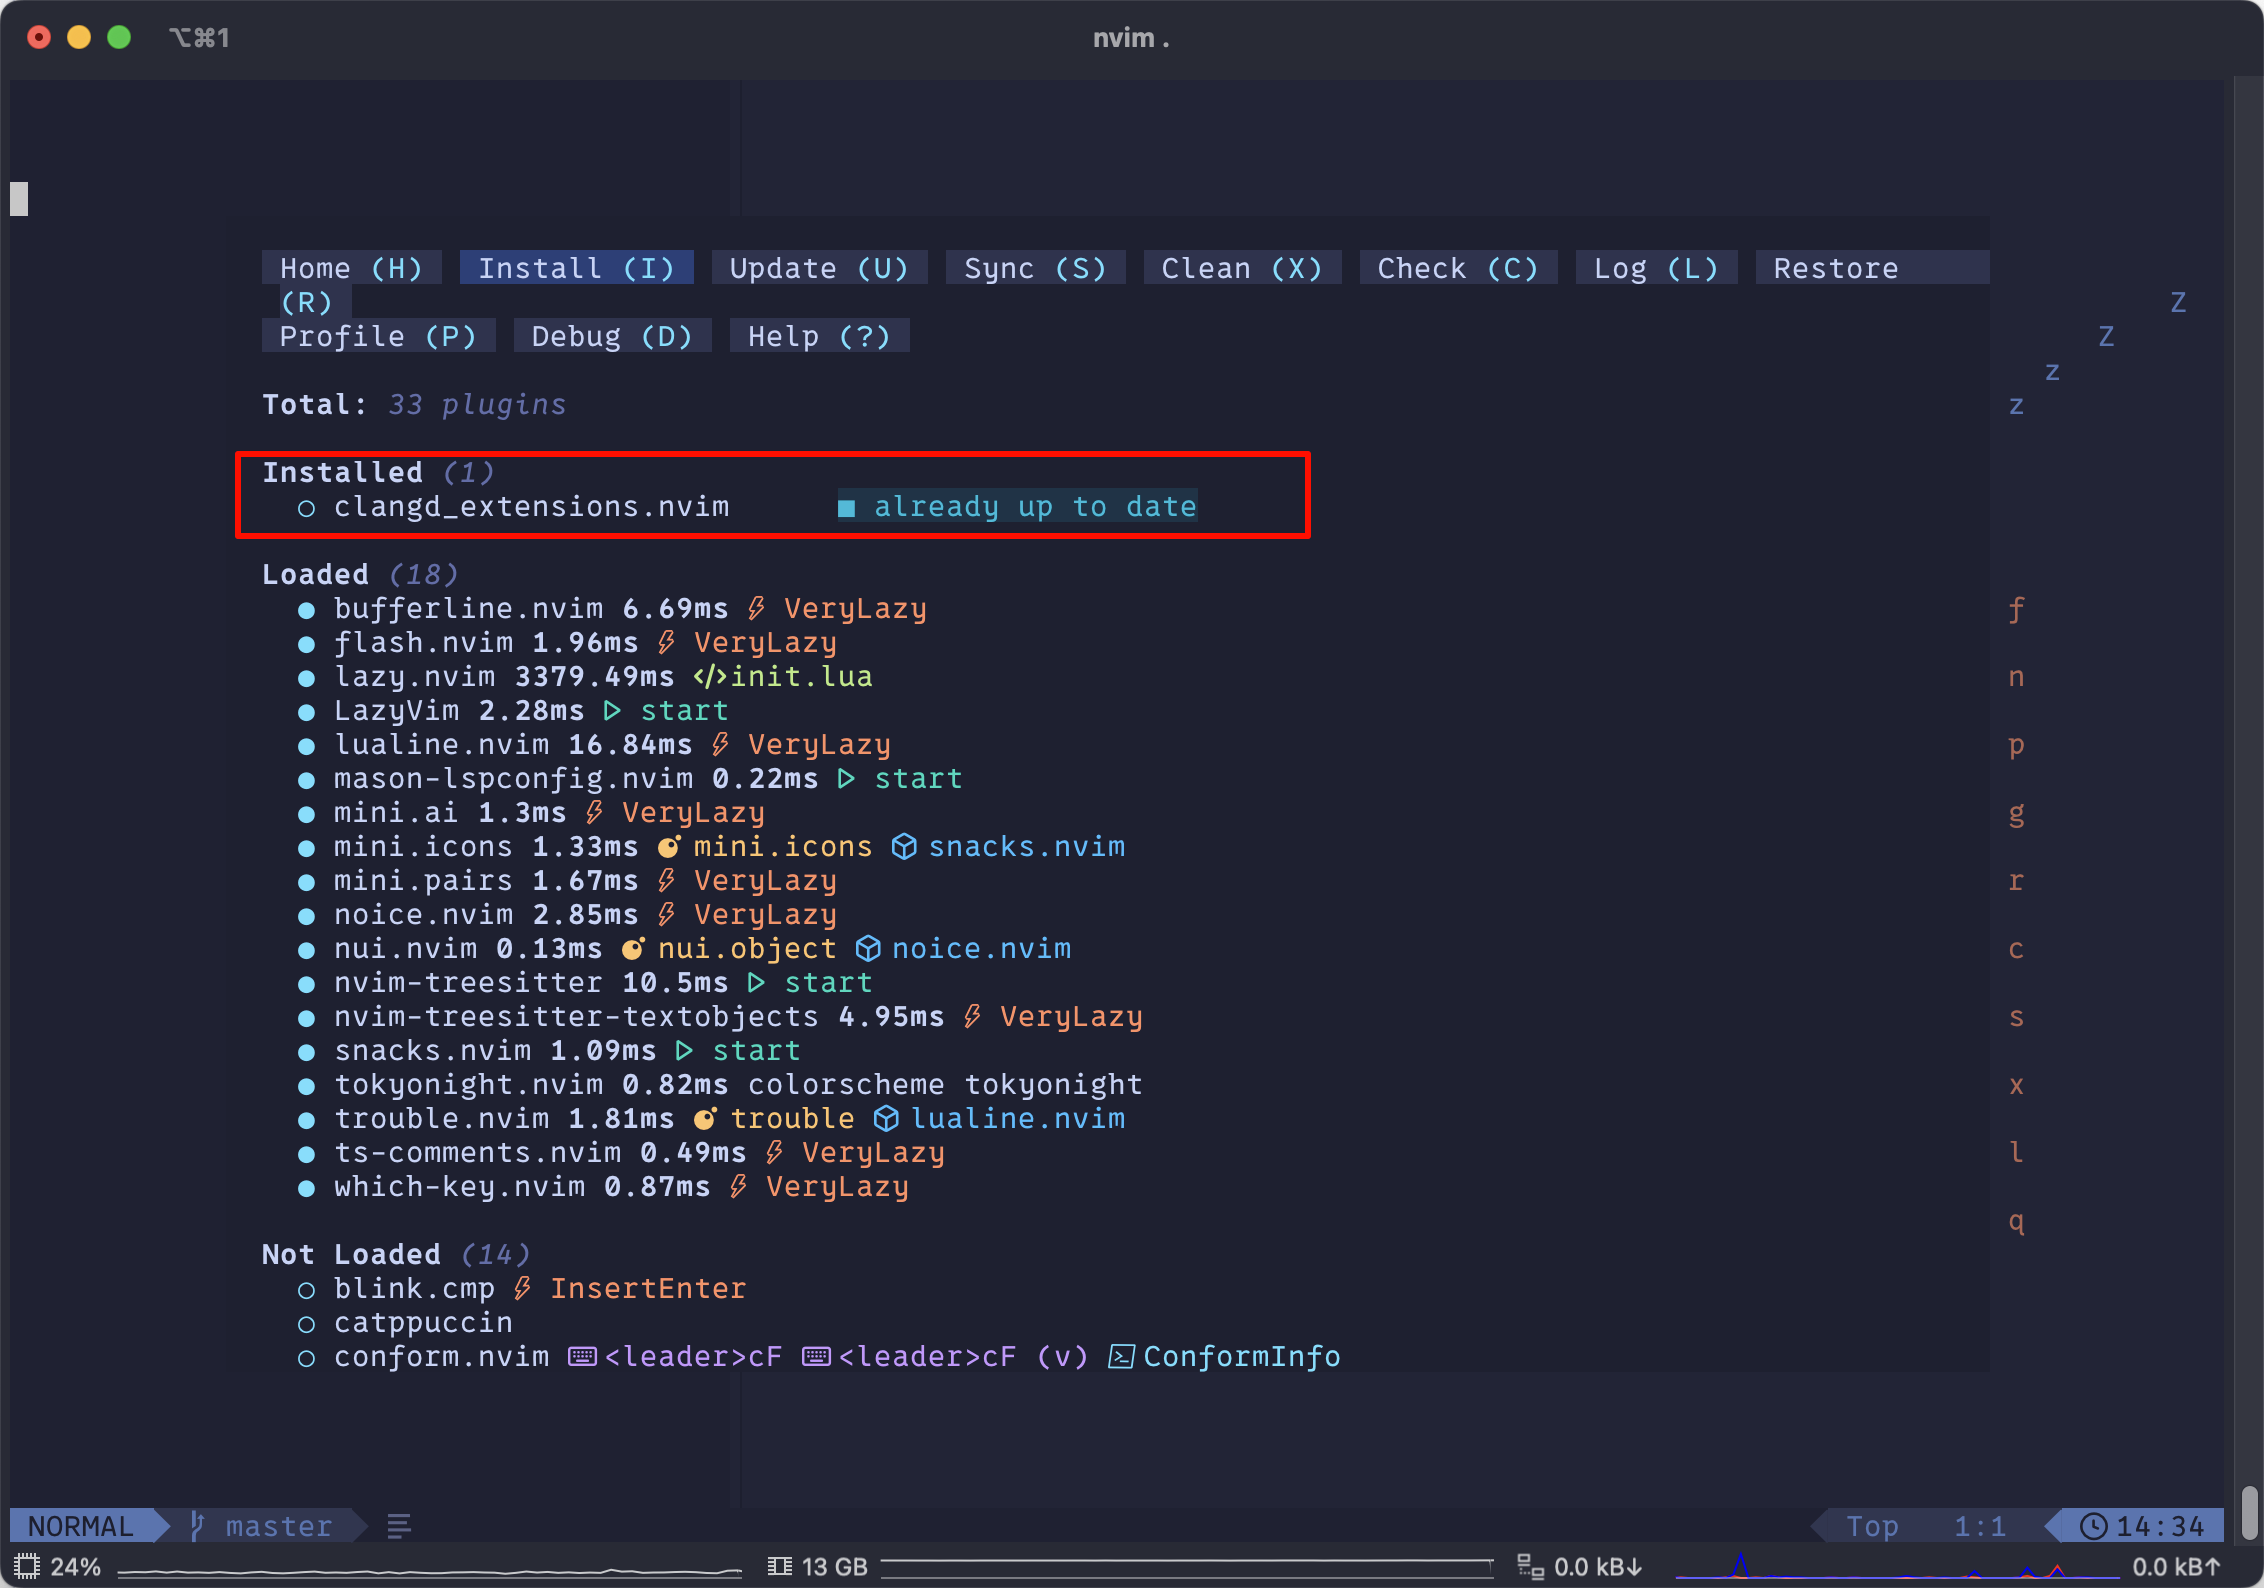
Task: Click the terminal scrollbar thumb at right edge
Action: [2249, 1512]
